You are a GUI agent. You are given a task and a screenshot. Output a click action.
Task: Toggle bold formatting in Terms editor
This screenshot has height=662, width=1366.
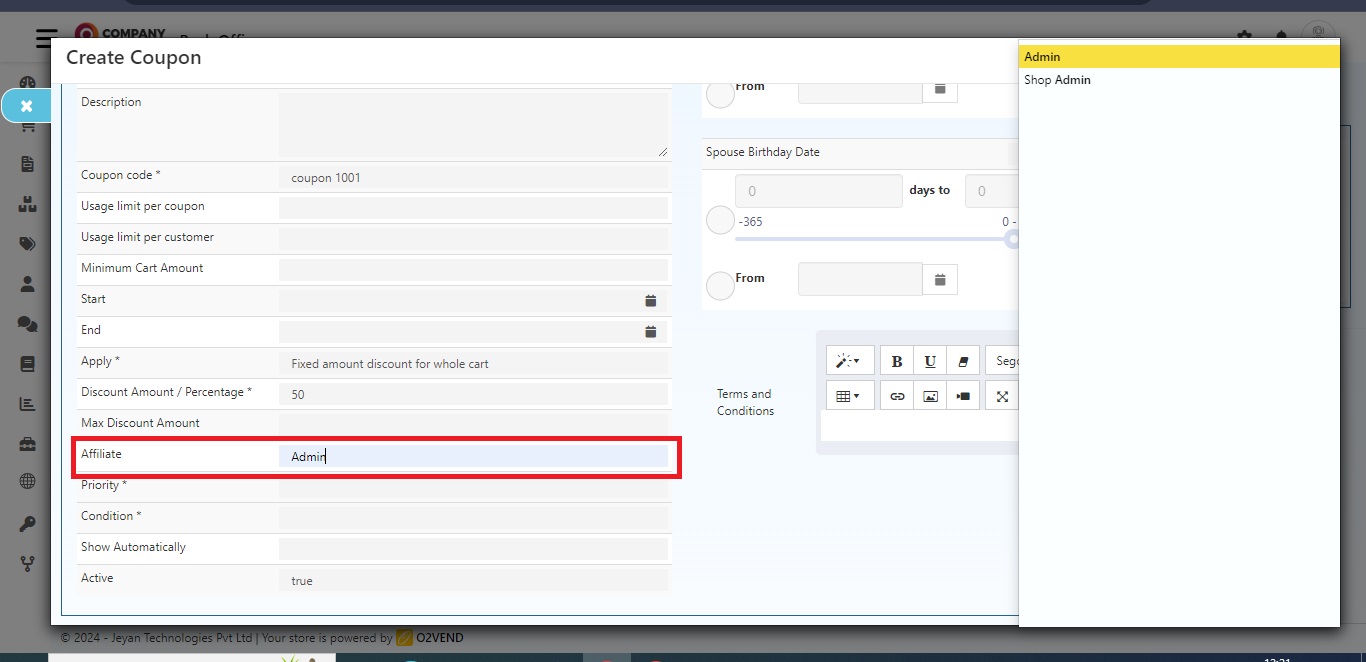coord(896,360)
